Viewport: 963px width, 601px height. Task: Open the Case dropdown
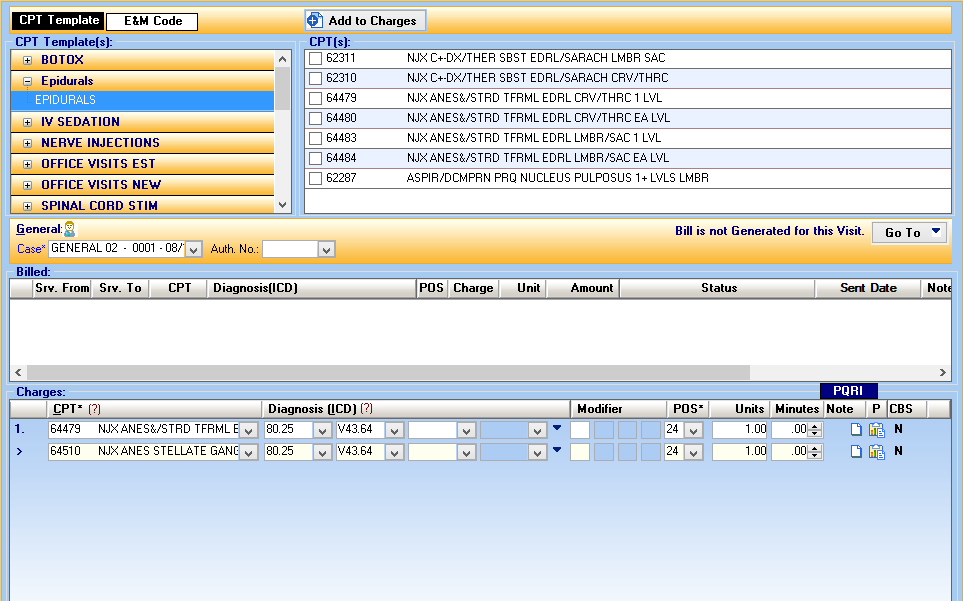pyautogui.click(x=193, y=249)
